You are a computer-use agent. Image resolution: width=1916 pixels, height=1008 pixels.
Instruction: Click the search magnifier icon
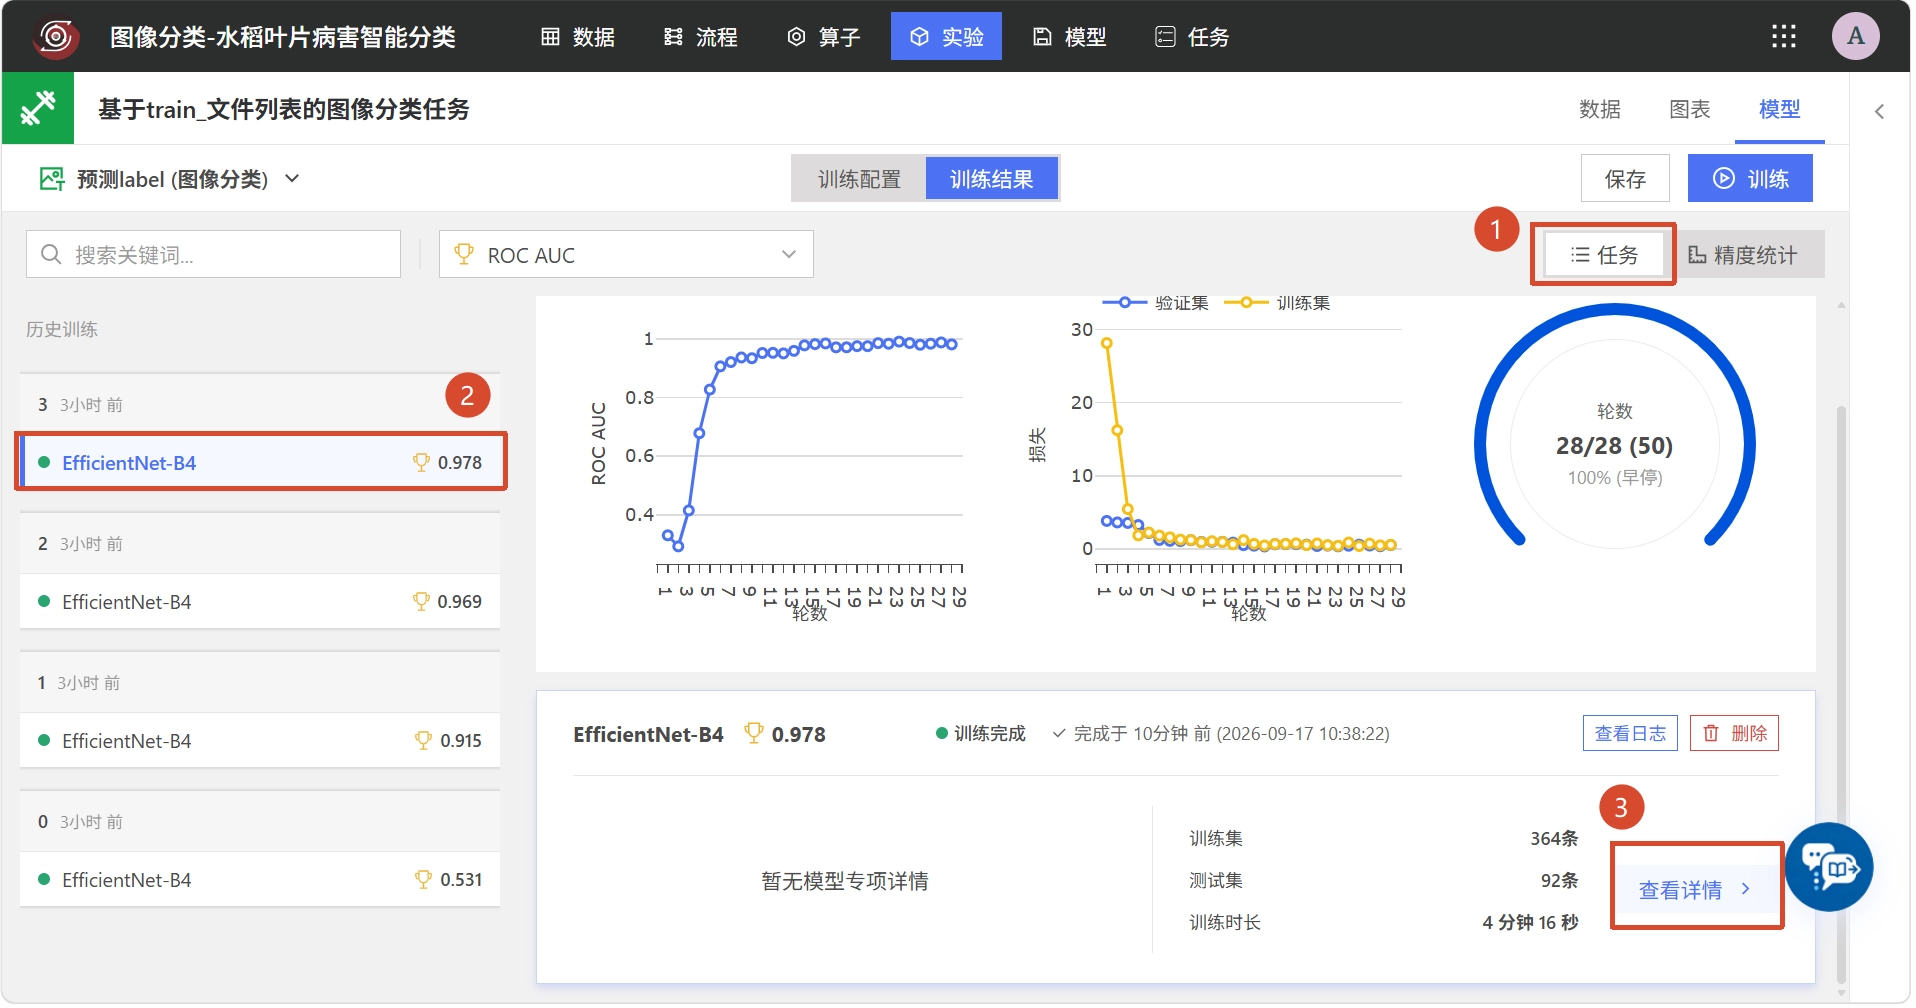[50, 255]
